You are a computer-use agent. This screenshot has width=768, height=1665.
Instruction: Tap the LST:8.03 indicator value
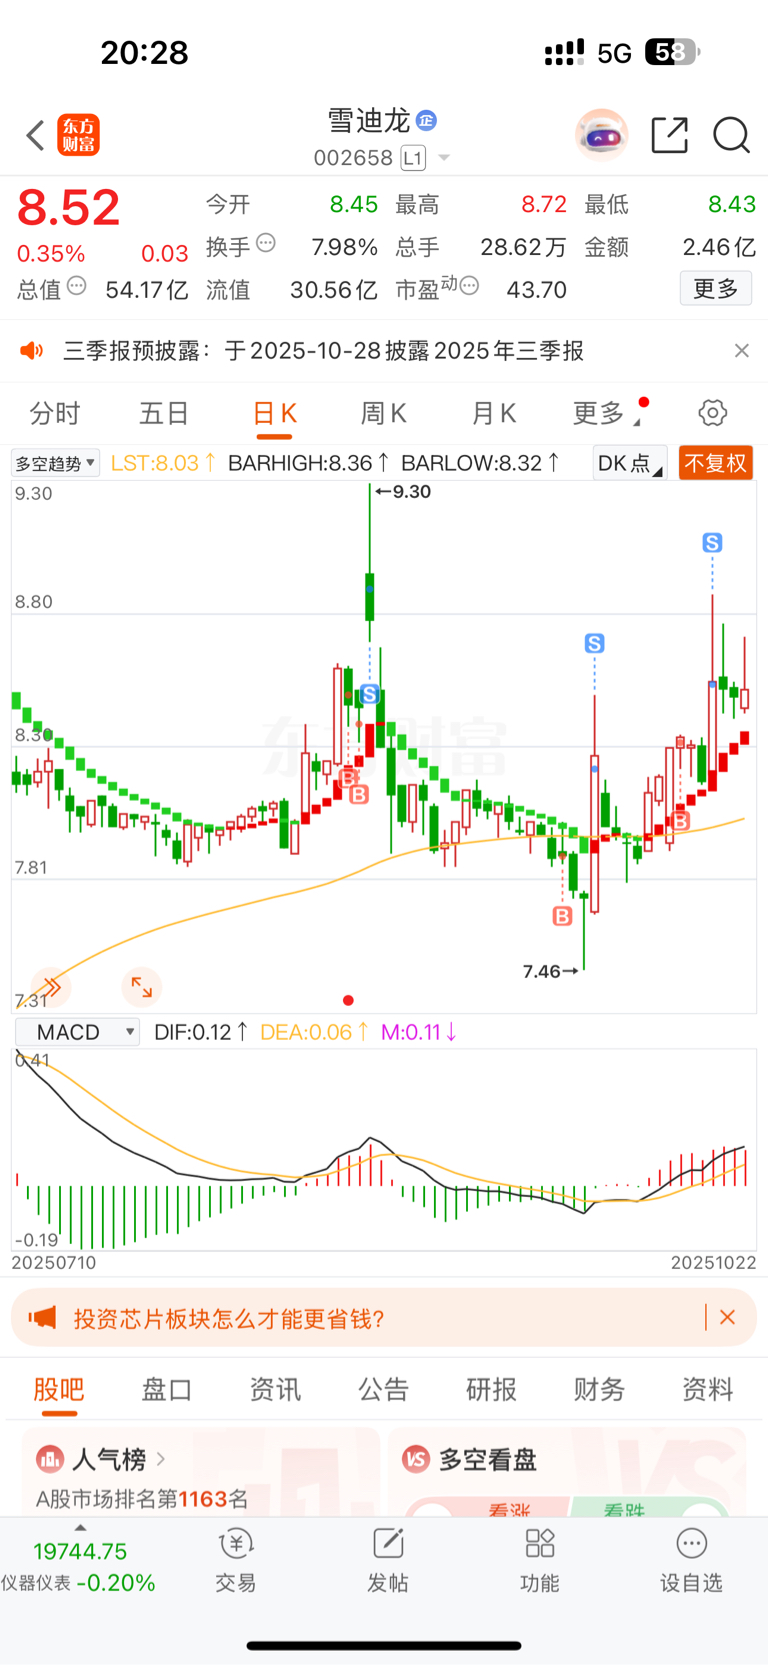(x=163, y=463)
